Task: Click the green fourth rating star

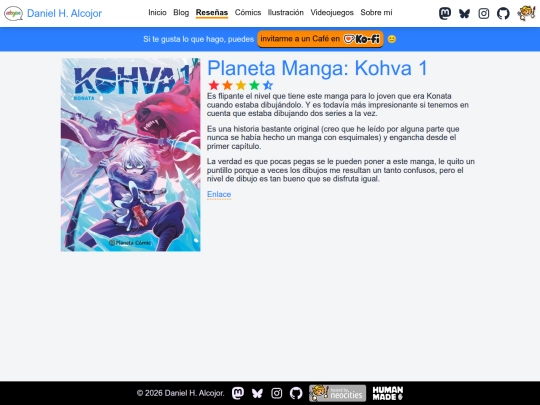Action: point(254,85)
